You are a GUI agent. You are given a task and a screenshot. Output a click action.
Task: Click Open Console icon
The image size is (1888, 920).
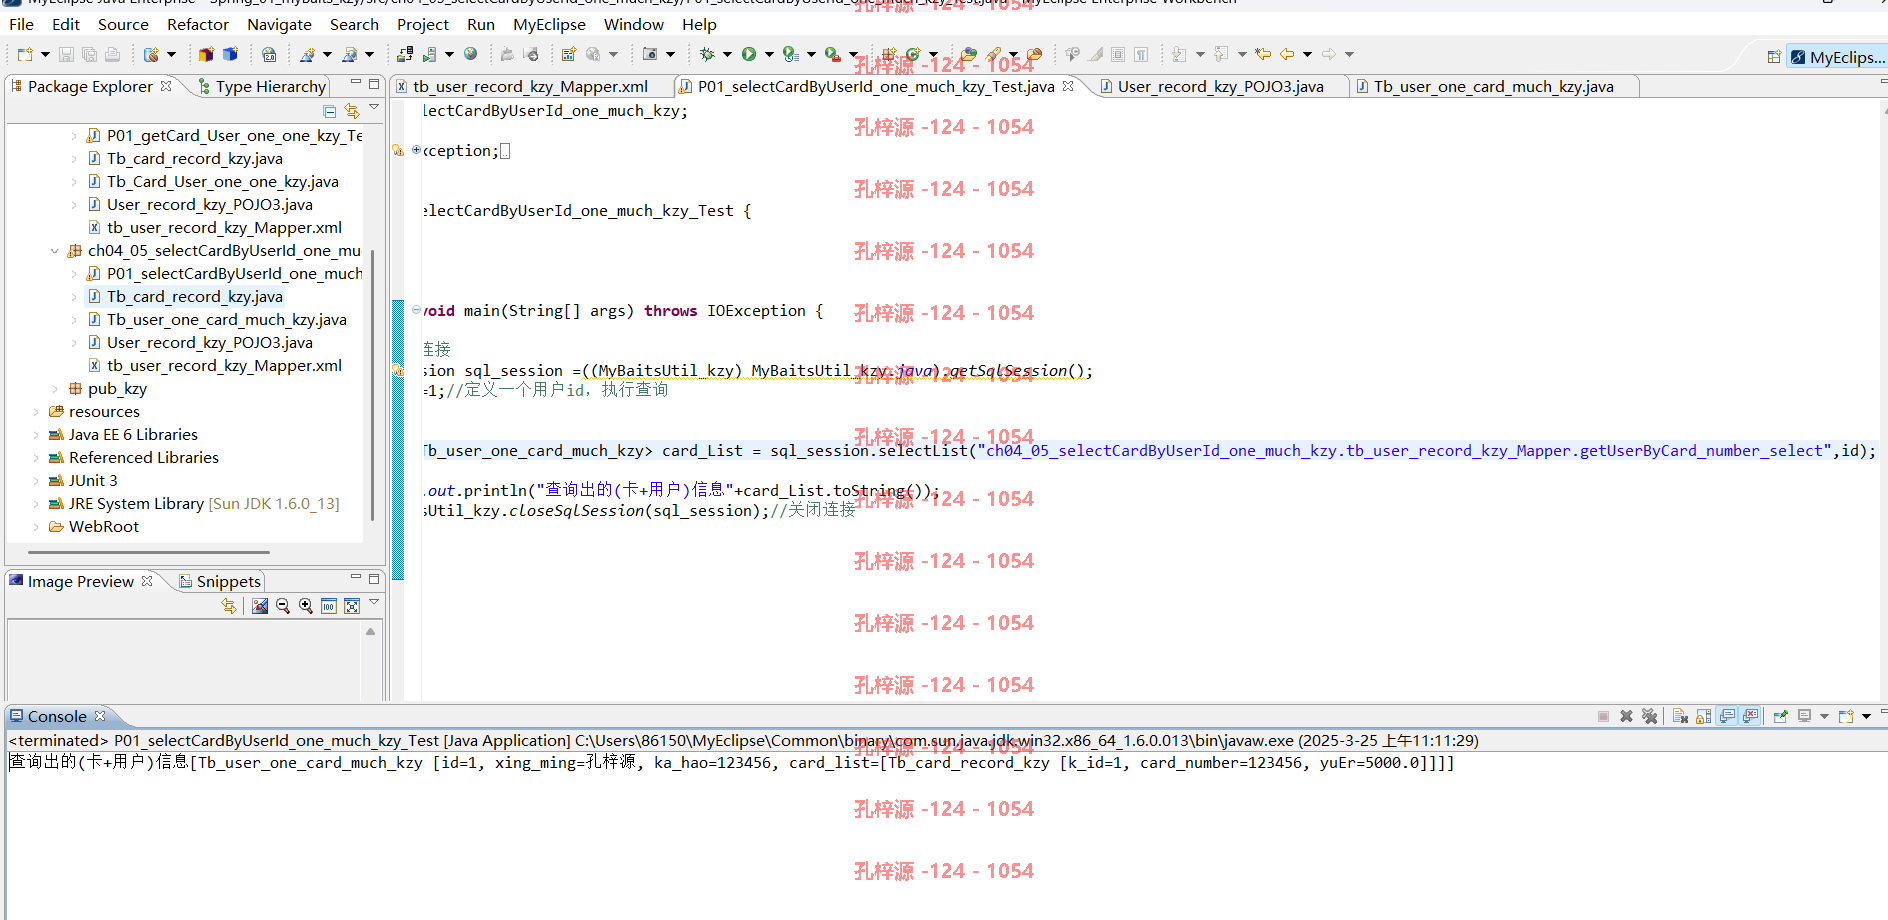point(1846,716)
